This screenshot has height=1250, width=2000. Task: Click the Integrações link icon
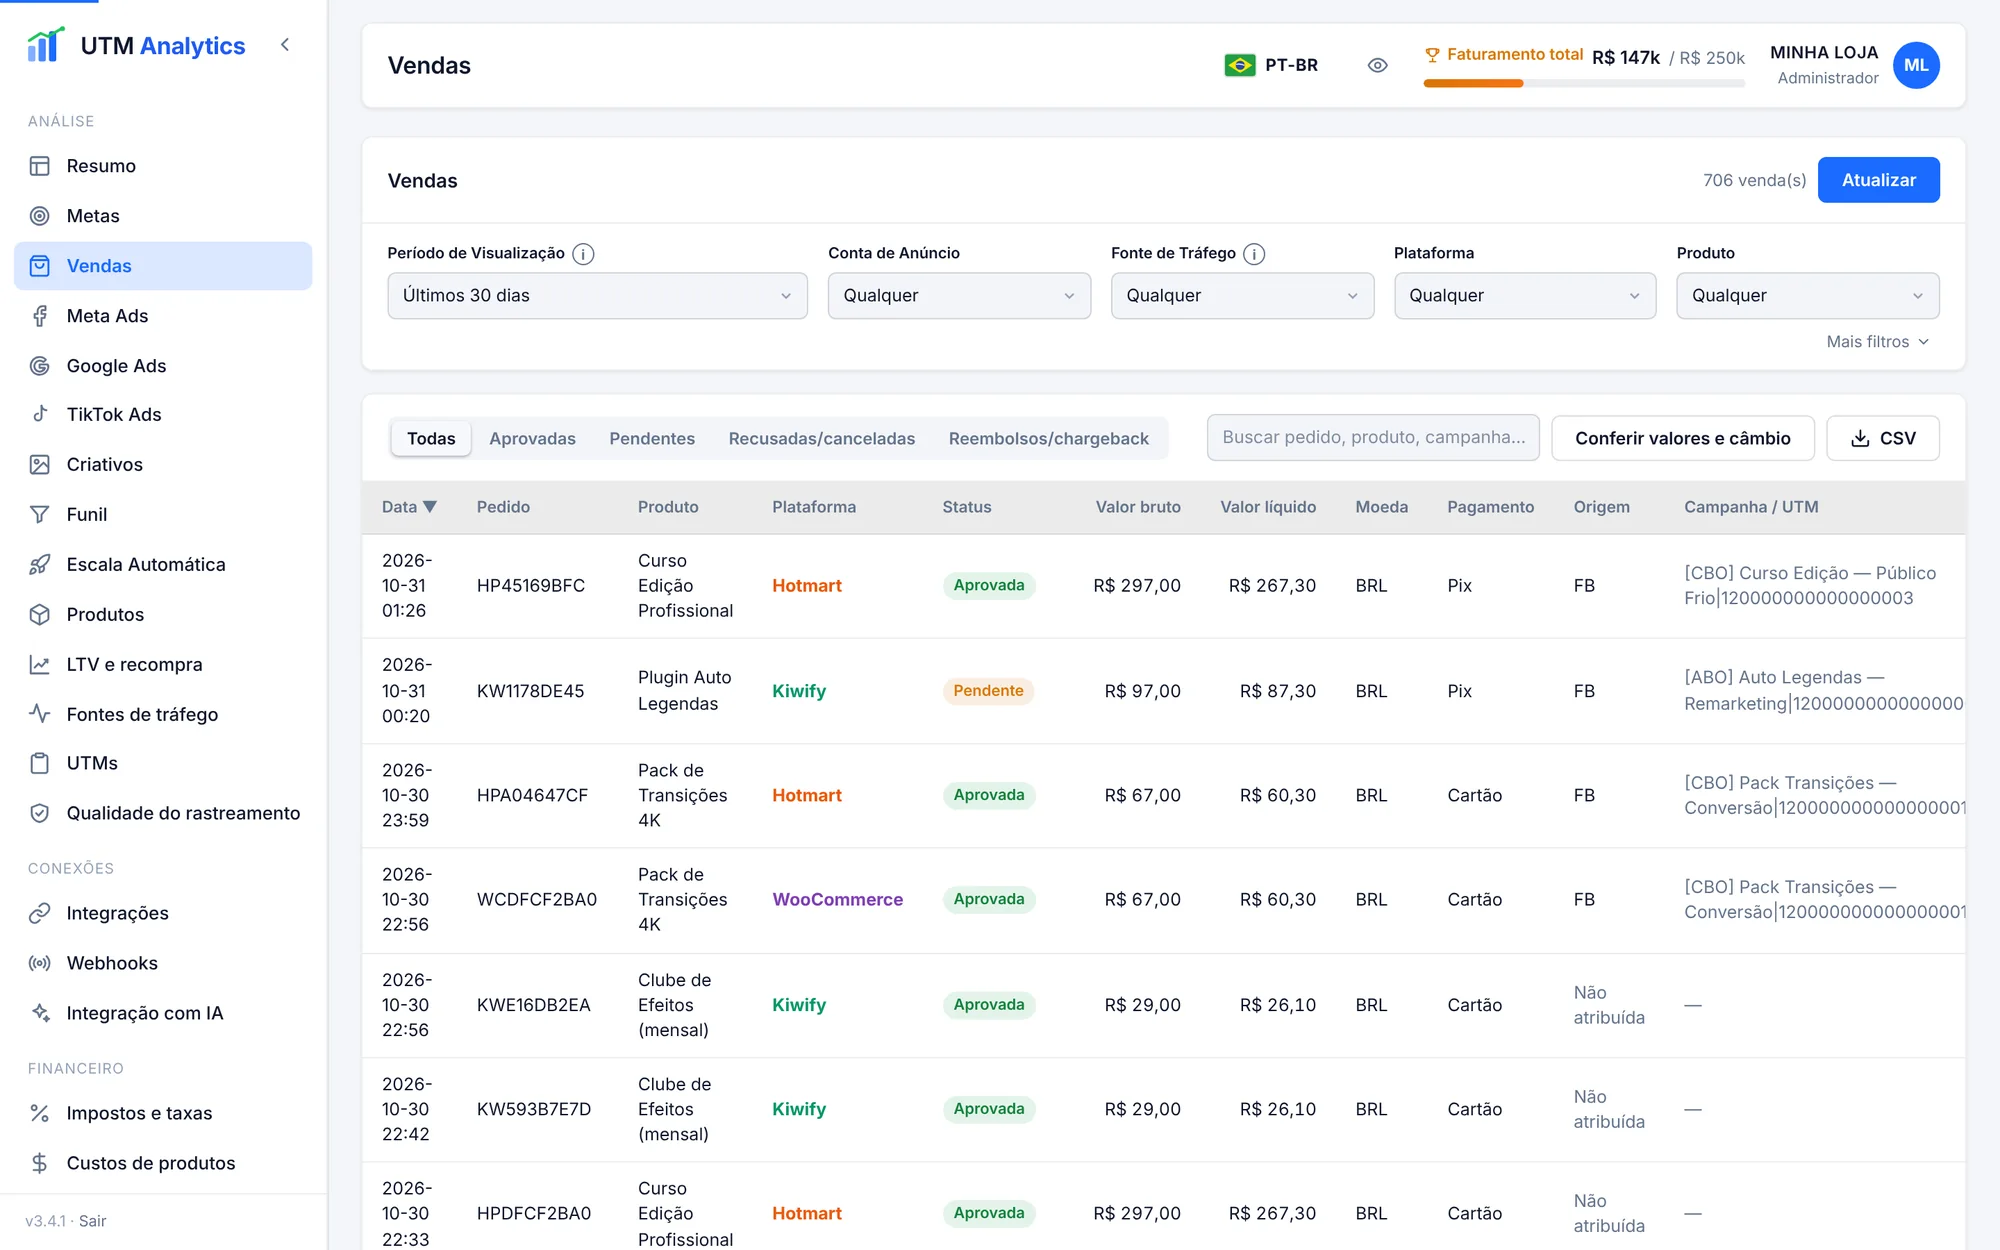(40, 913)
